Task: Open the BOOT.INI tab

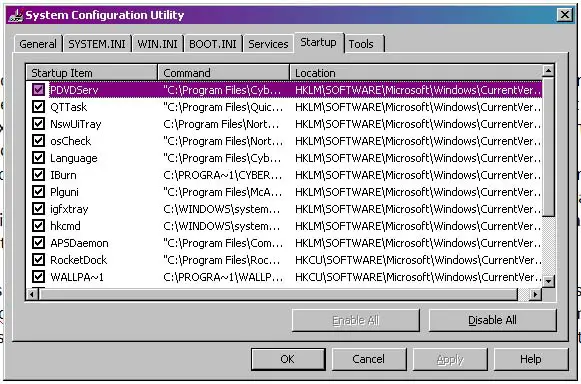Action: pyautogui.click(x=213, y=44)
